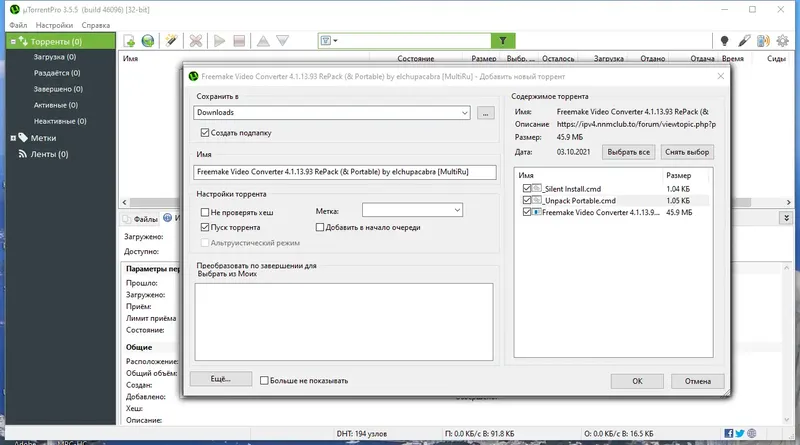
Task: Toggle the Не проверять хеш checkbox
Action: click(205, 212)
